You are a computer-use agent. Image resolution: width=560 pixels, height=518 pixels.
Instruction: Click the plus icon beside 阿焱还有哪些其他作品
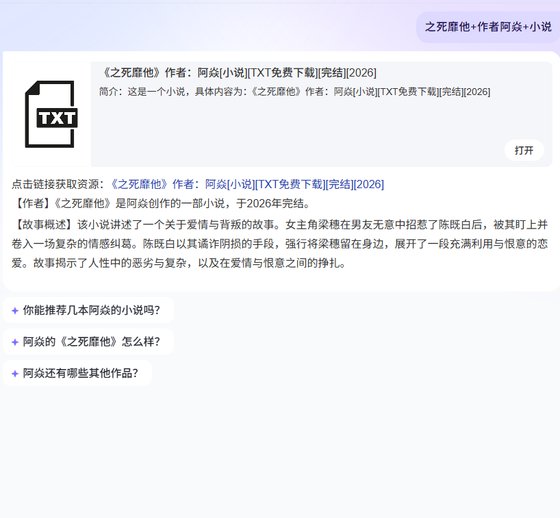15,373
